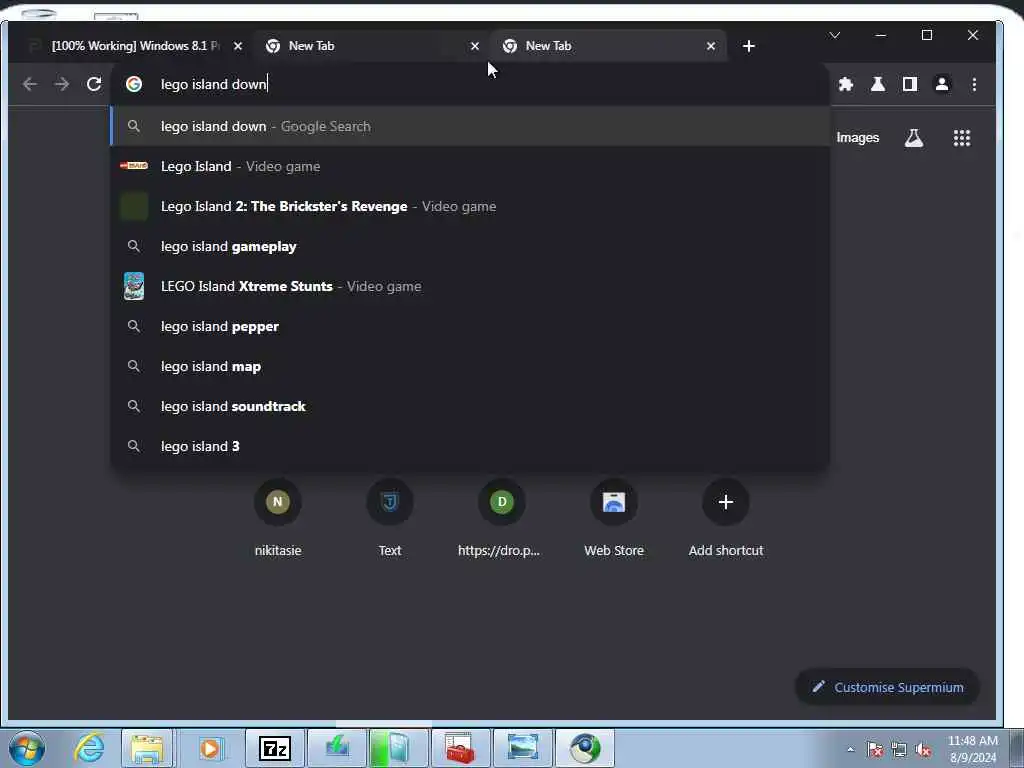Open the profile avatar menu
Viewport: 1024px width, 768px height.
(942, 84)
